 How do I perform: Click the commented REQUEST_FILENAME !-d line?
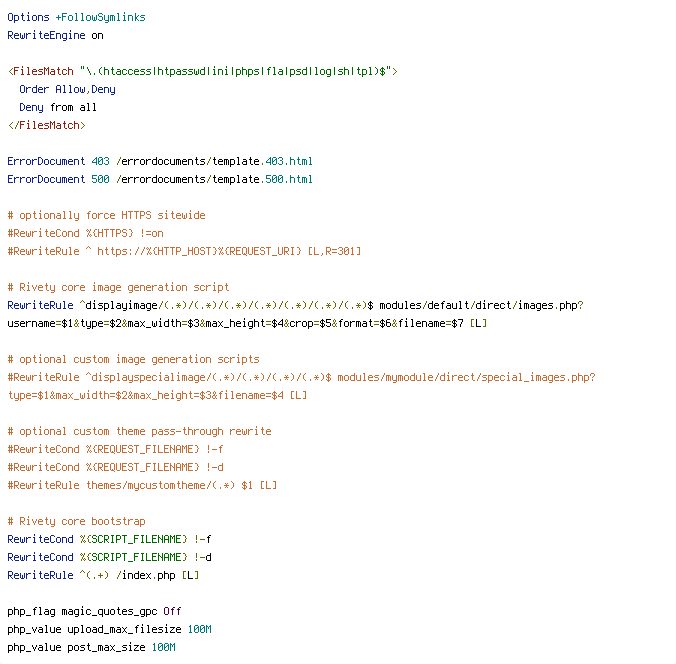click(115, 467)
